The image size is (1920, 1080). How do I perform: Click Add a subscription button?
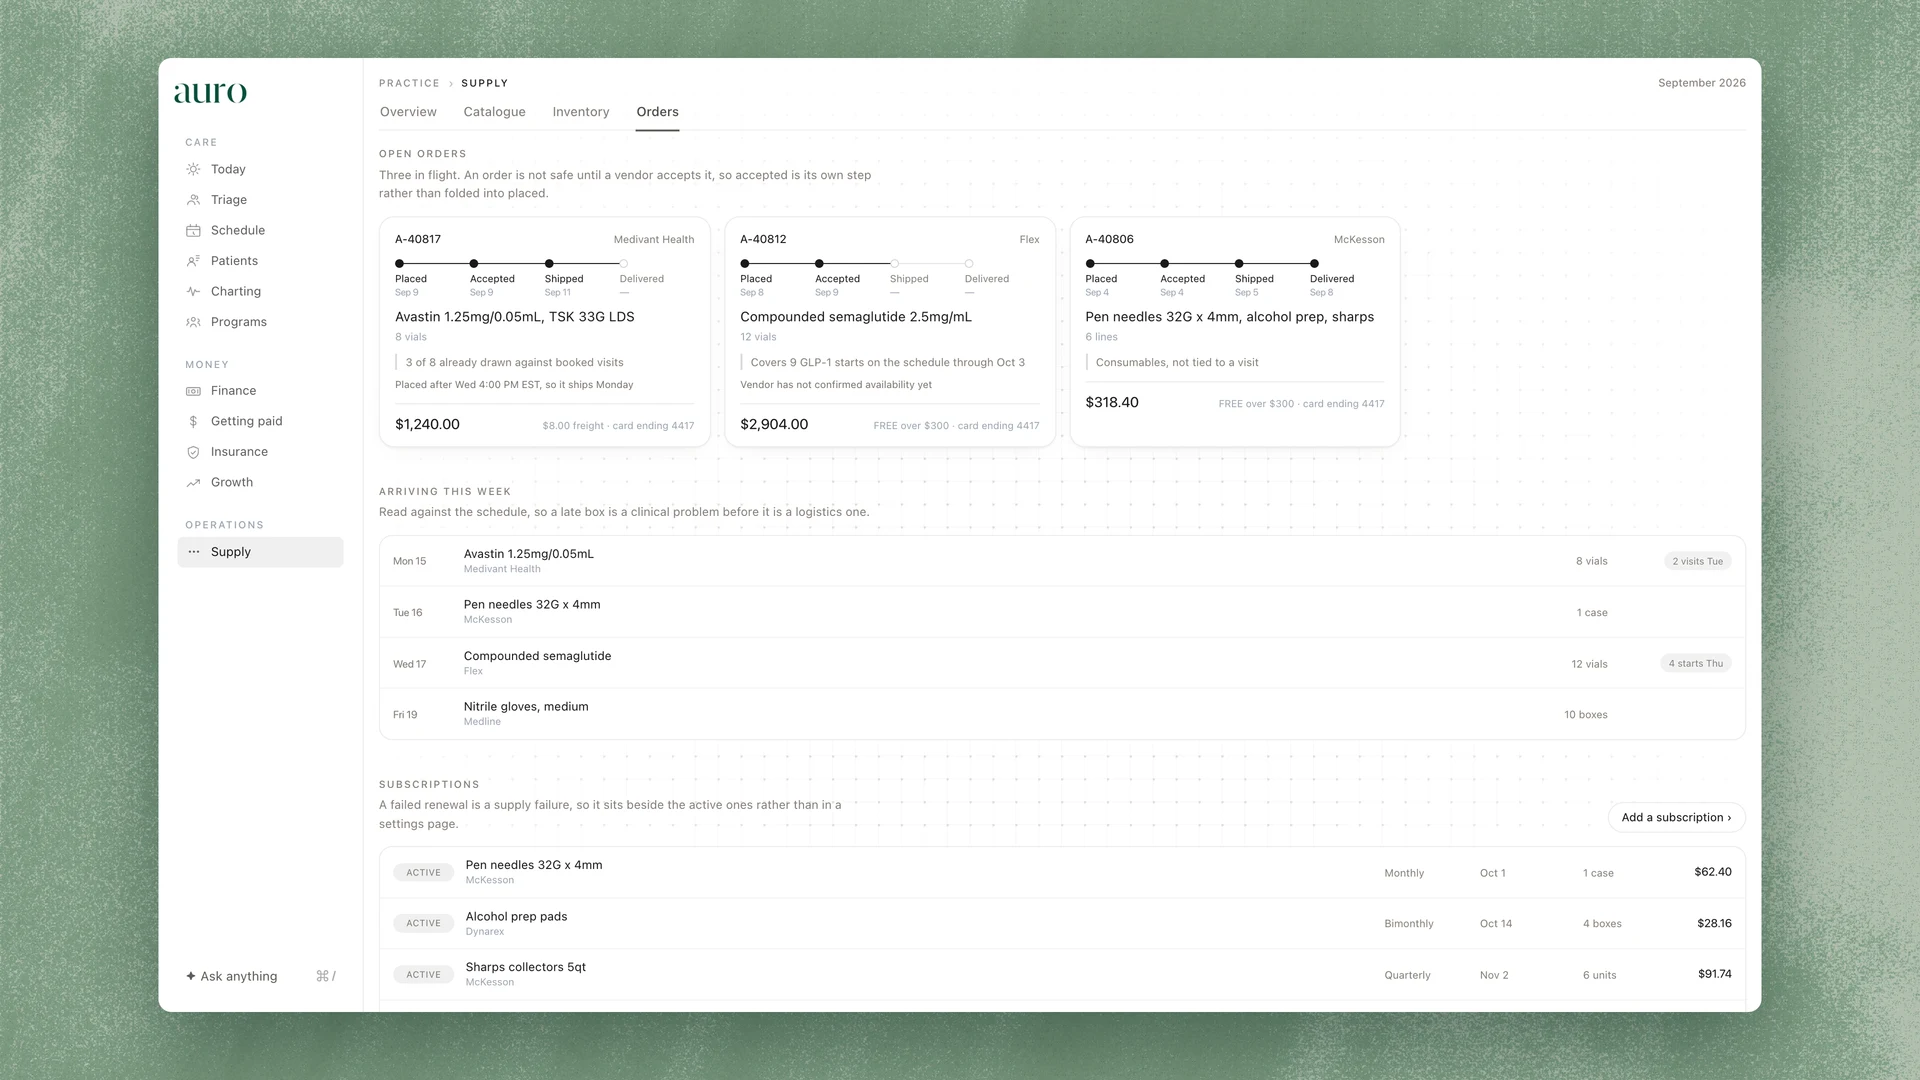tap(1676, 817)
